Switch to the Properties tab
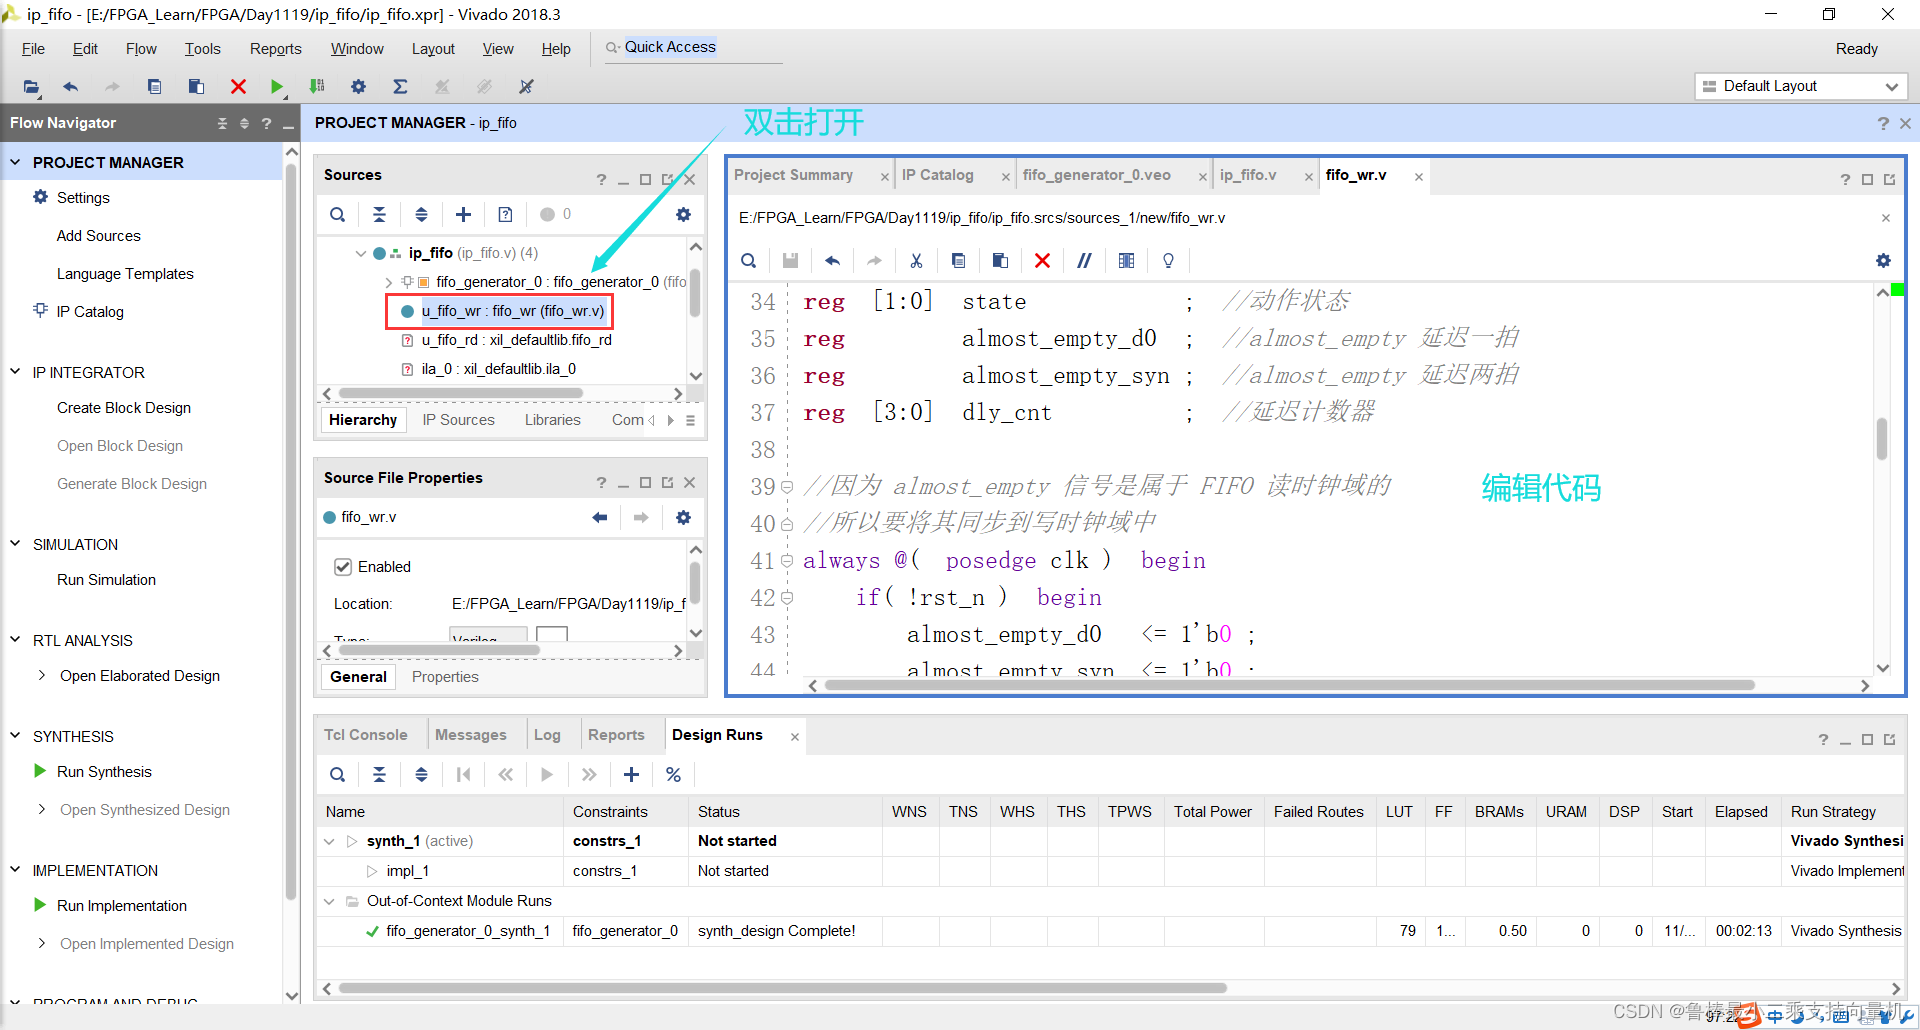 [x=445, y=677]
